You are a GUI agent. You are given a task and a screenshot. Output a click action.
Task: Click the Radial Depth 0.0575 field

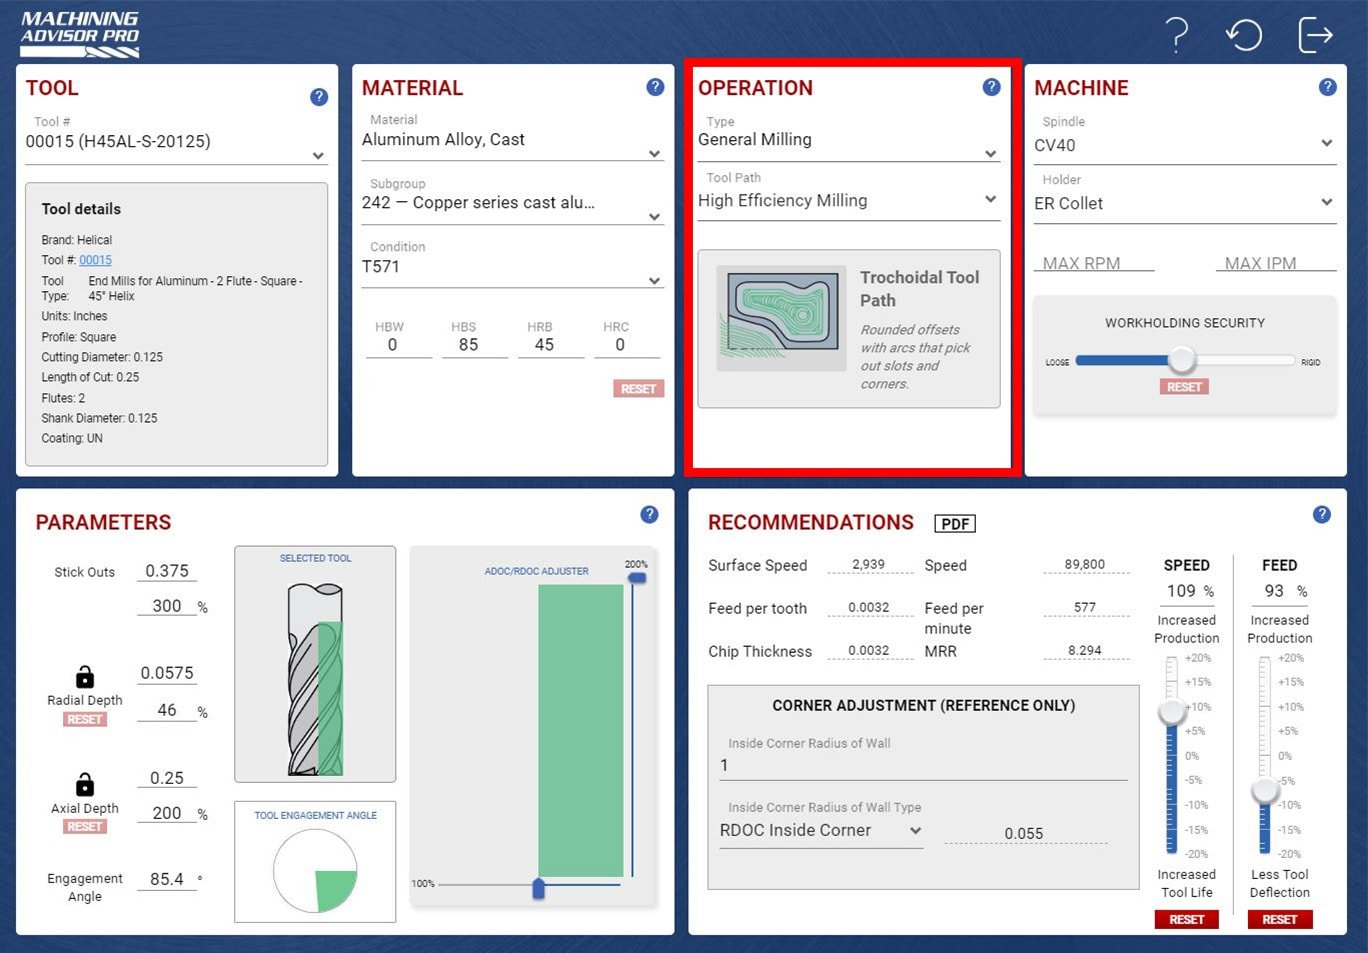point(167,673)
